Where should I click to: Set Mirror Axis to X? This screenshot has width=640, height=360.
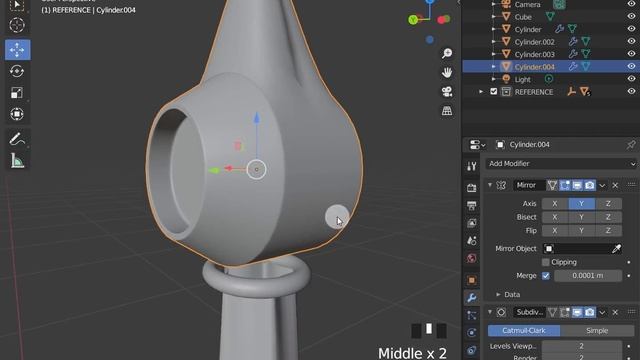[555, 204]
